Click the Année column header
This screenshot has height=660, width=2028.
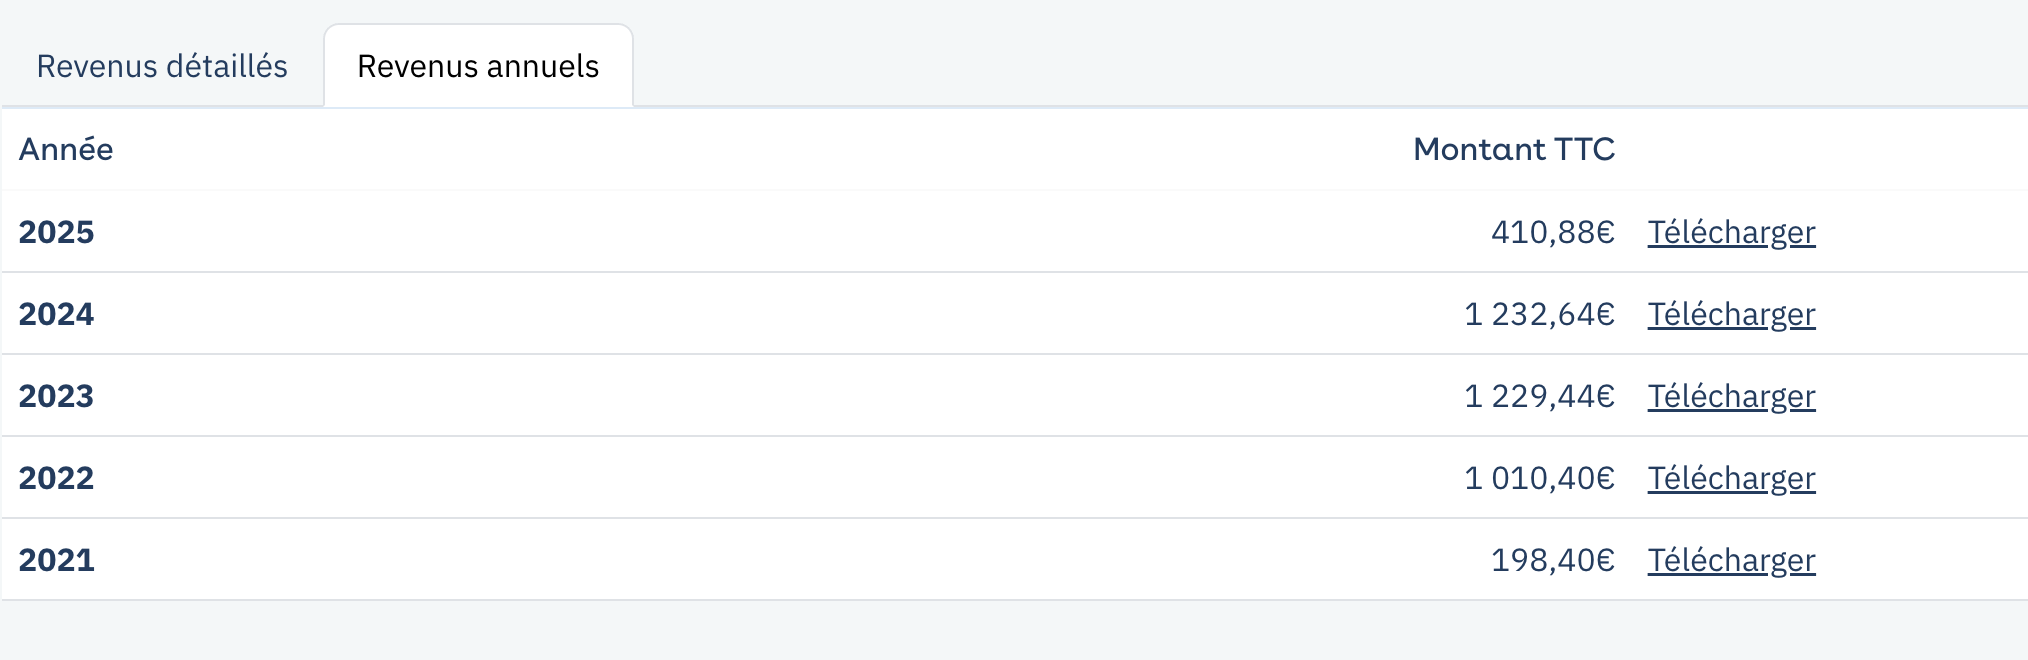[66, 149]
